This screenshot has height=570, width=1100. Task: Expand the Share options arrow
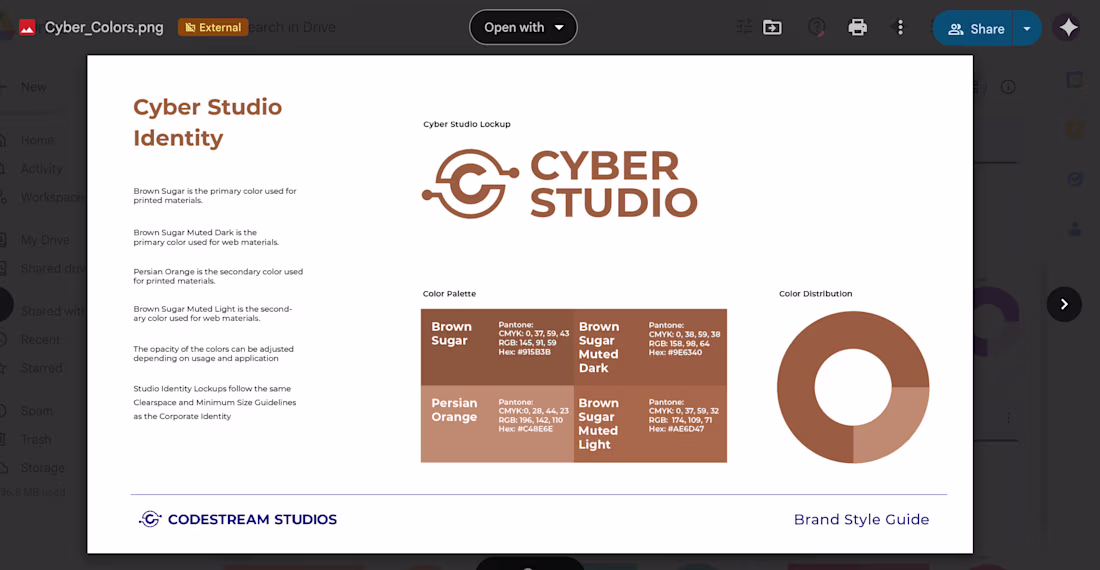click(x=1027, y=29)
